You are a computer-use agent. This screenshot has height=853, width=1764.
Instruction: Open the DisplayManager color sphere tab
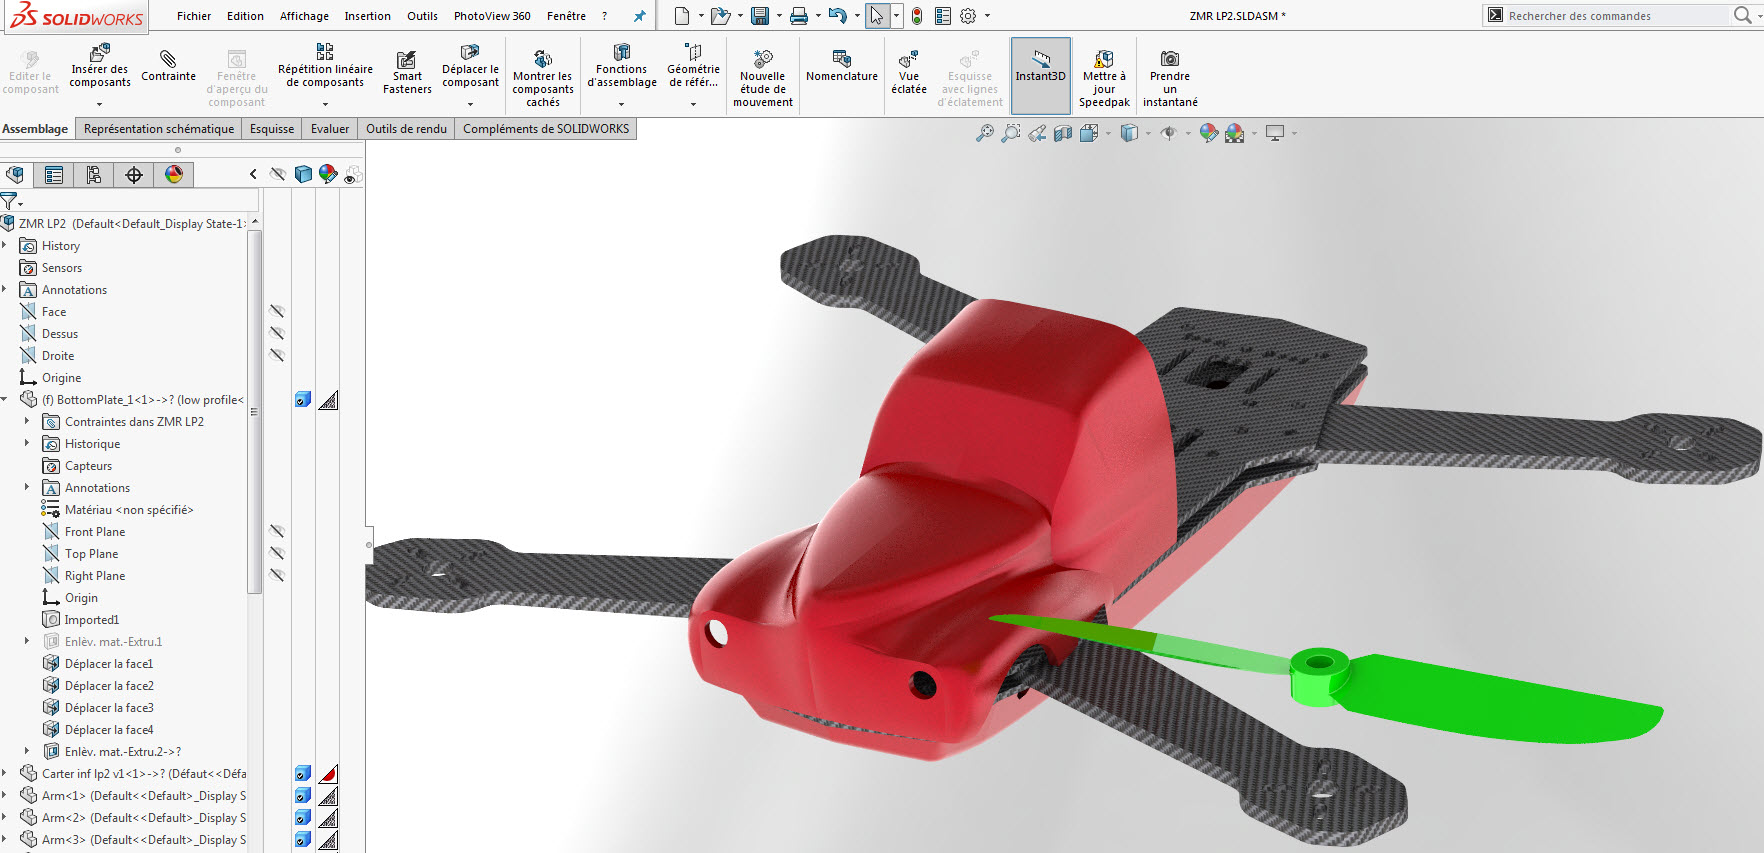174,175
